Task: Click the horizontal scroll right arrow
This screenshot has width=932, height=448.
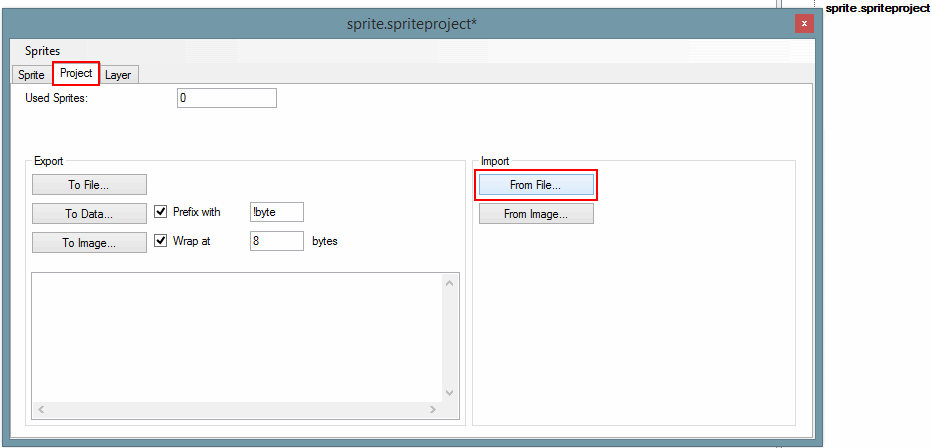Action: point(432,410)
